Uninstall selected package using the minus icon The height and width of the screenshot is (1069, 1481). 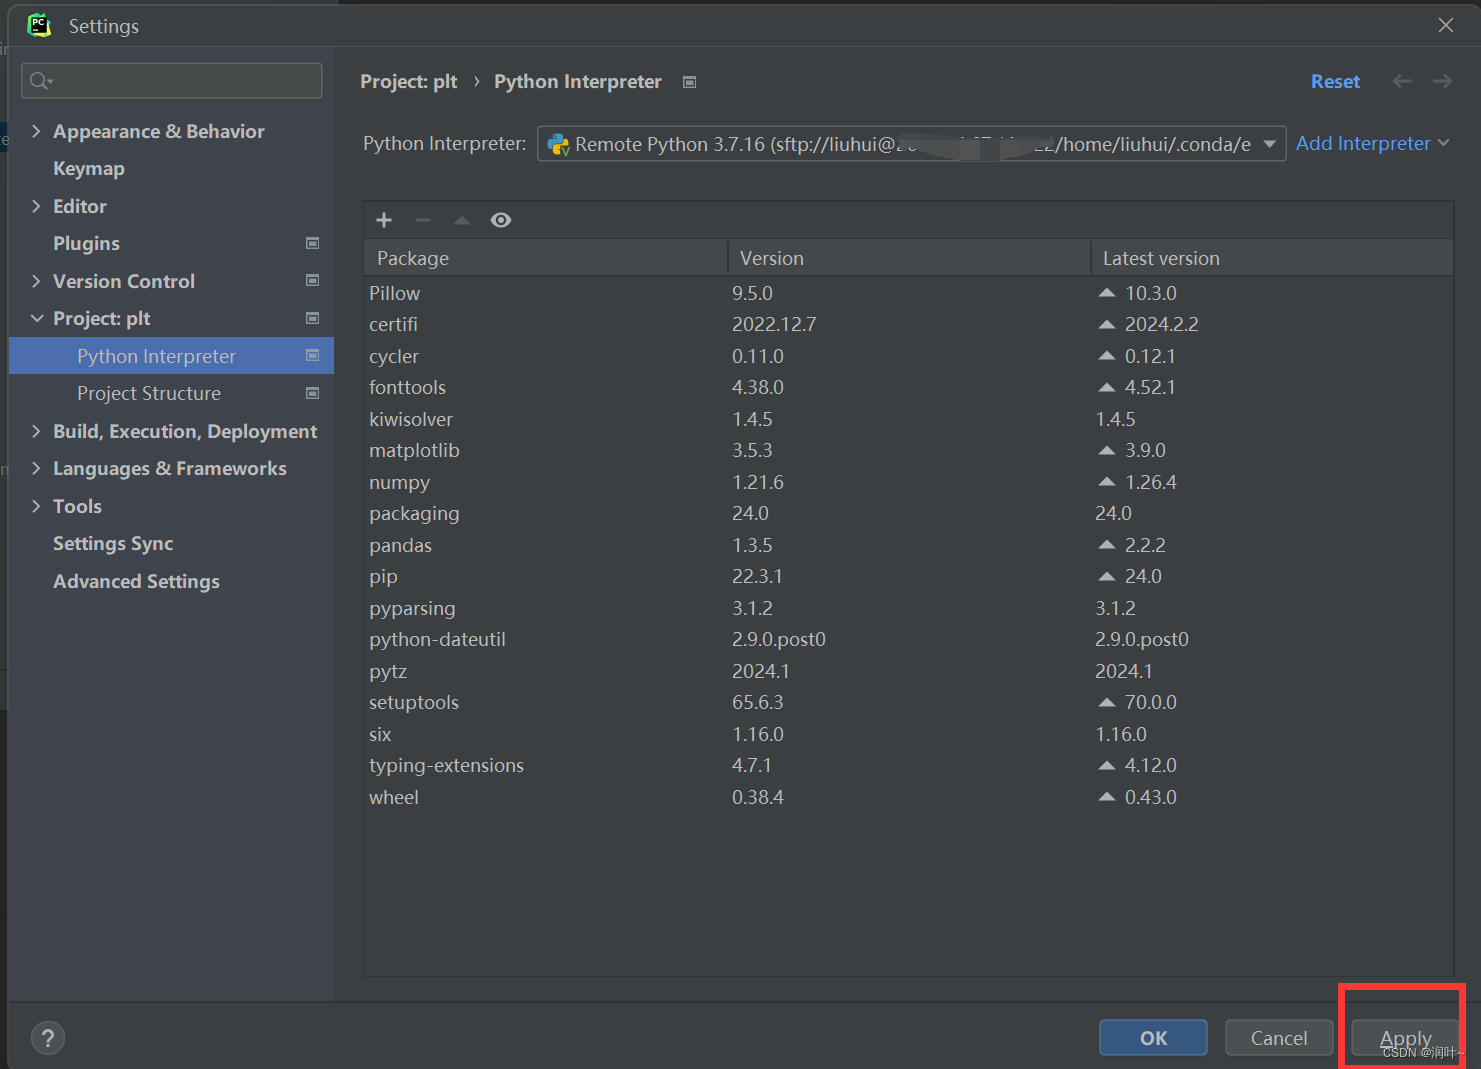click(422, 220)
